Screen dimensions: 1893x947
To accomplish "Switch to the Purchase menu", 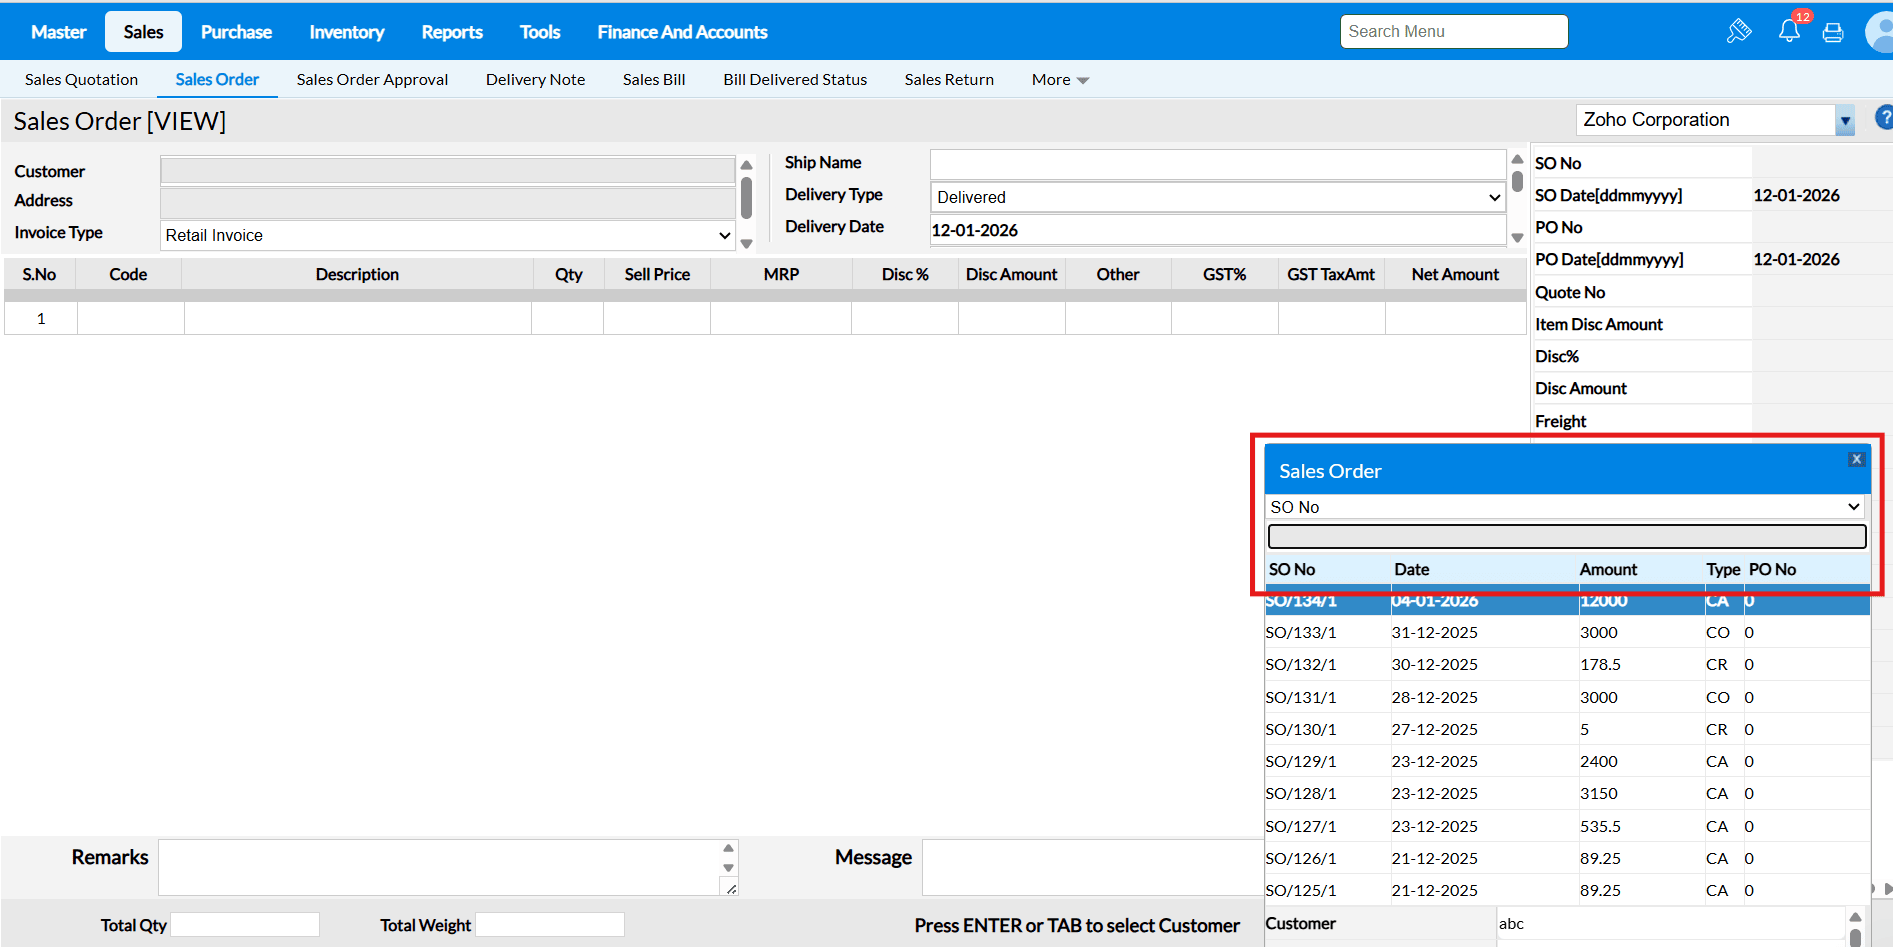I will pos(236,32).
